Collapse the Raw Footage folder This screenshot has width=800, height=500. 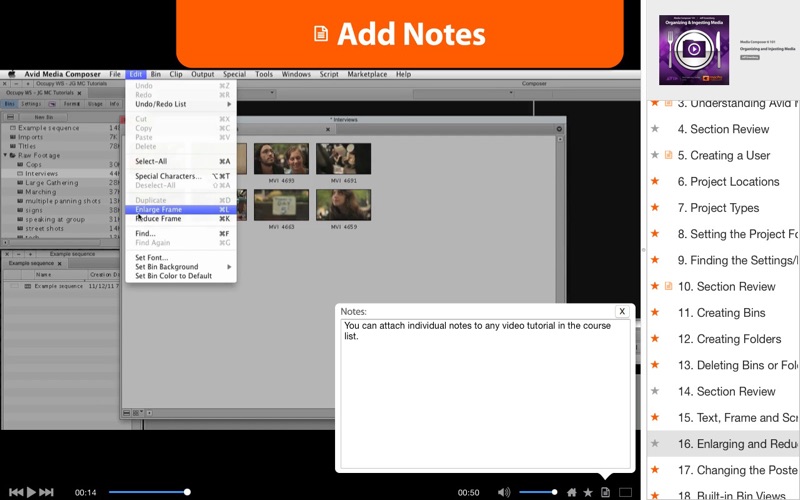(x=6, y=155)
